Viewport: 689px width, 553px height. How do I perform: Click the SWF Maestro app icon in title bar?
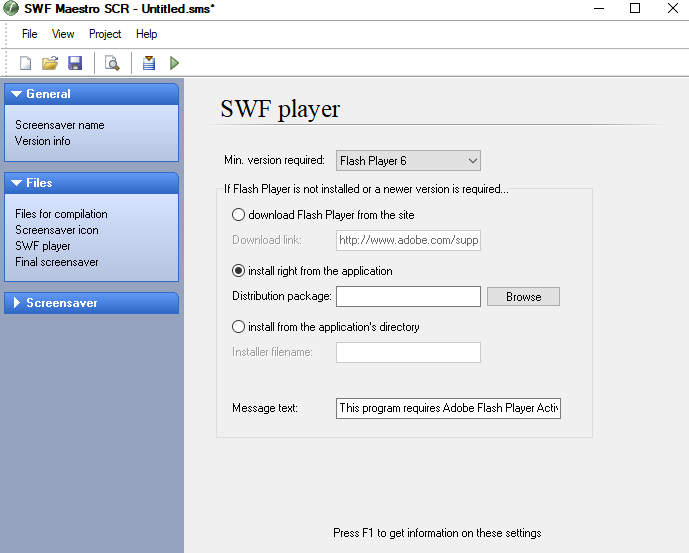[10, 9]
